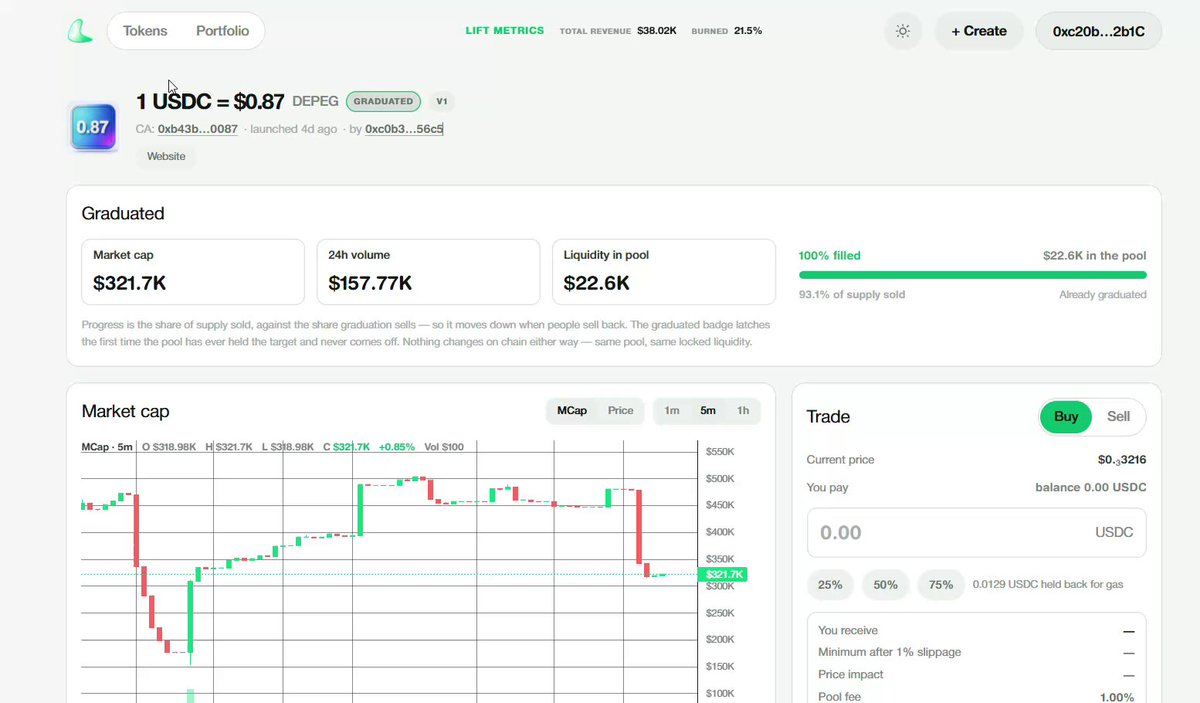Click the Pool fee 1.00% row
The image size is (1200, 703).
(x=976, y=696)
